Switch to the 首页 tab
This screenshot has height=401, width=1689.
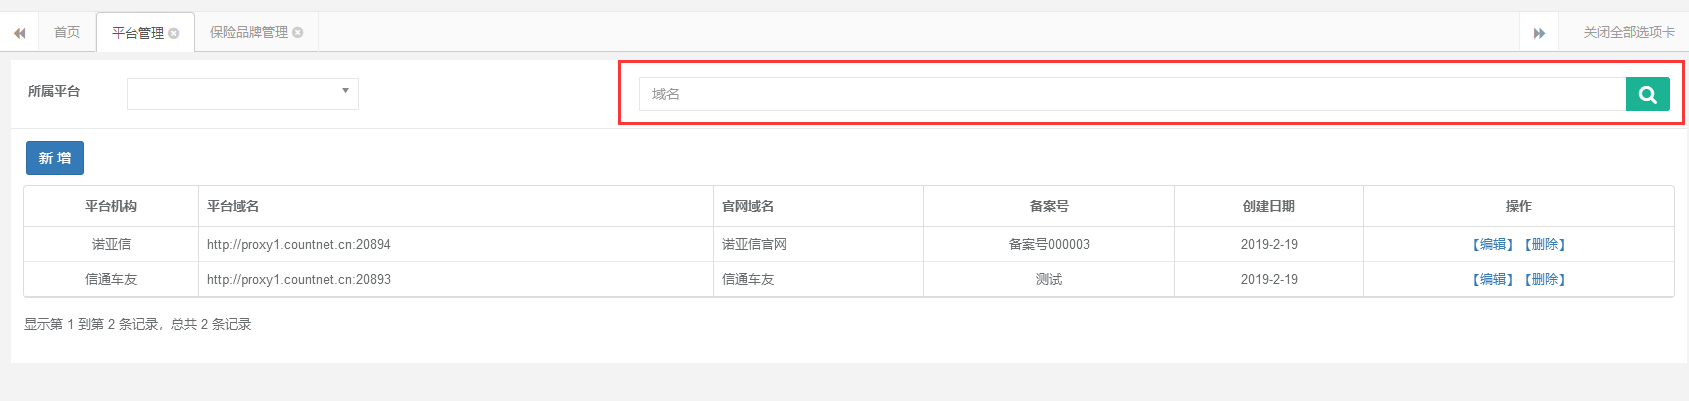point(67,33)
